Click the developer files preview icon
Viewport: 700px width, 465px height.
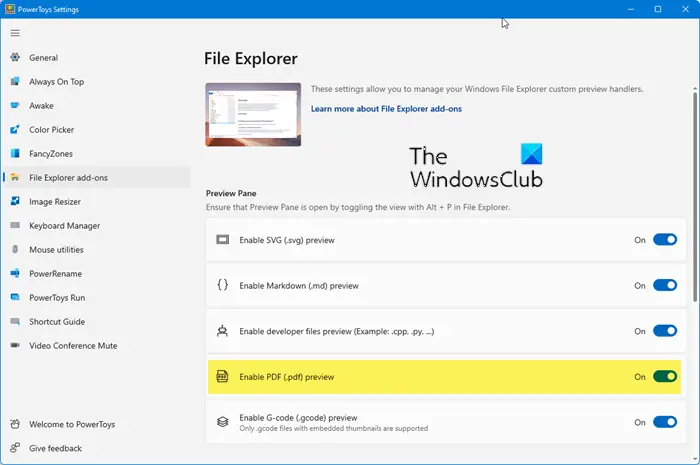click(223, 331)
